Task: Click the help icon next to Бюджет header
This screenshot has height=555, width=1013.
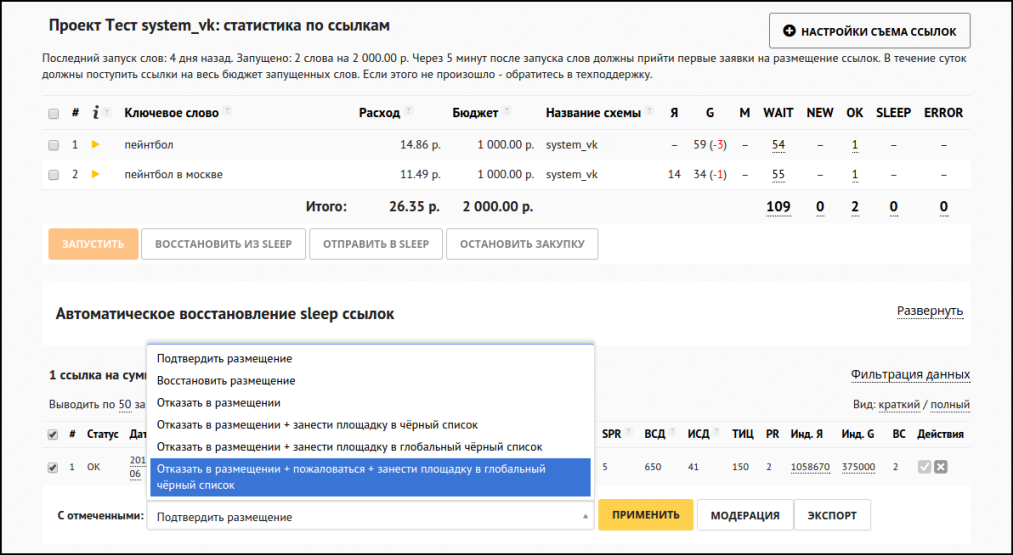Action: click(x=506, y=113)
